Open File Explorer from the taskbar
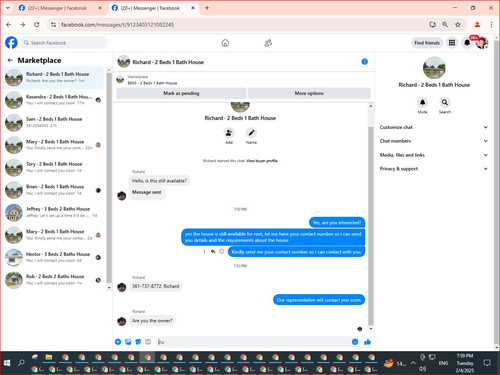 [49, 357]
